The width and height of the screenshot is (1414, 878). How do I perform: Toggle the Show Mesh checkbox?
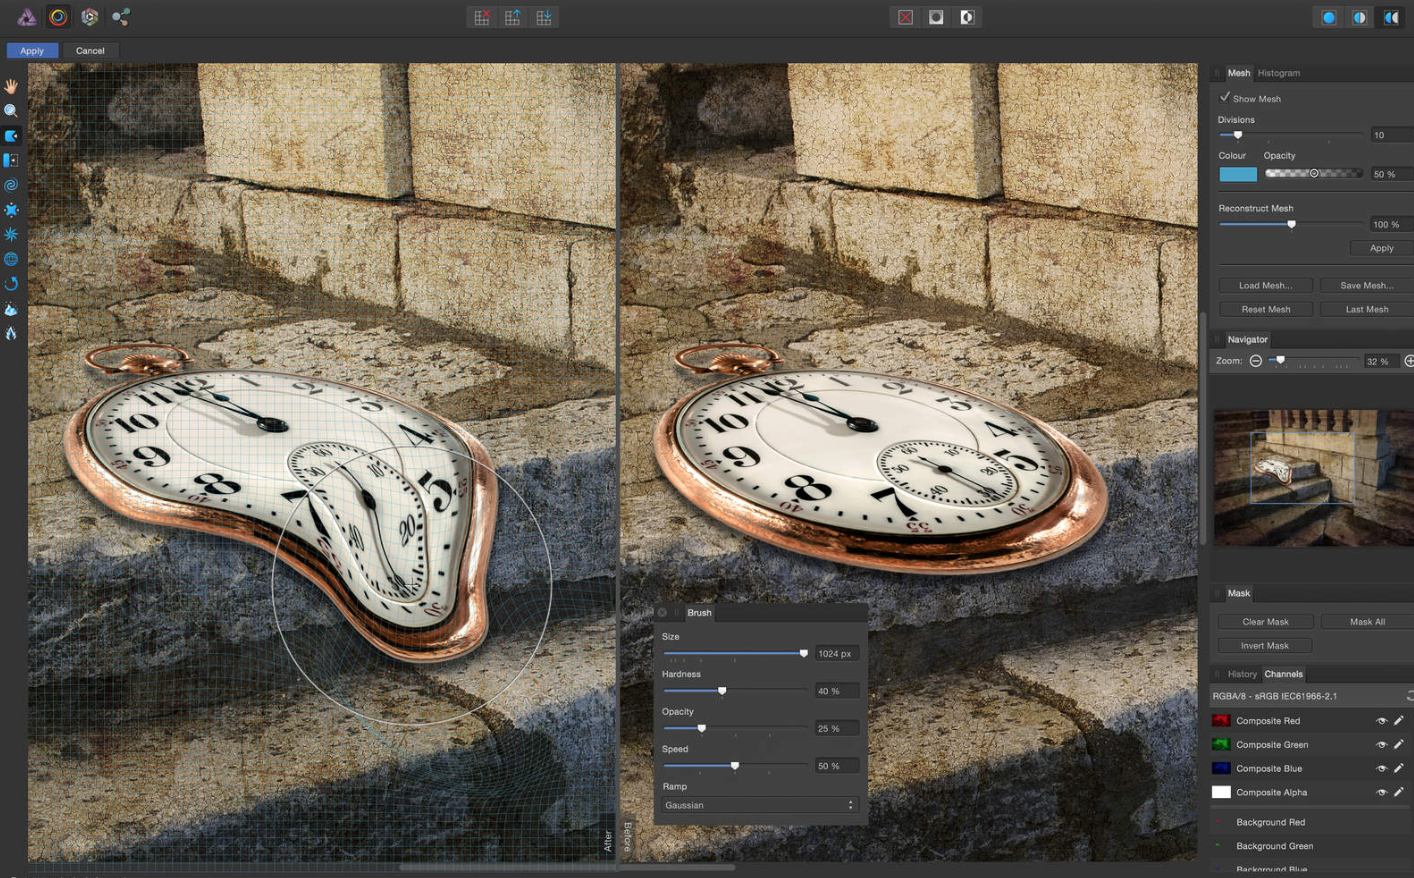tap(1225, 98)
